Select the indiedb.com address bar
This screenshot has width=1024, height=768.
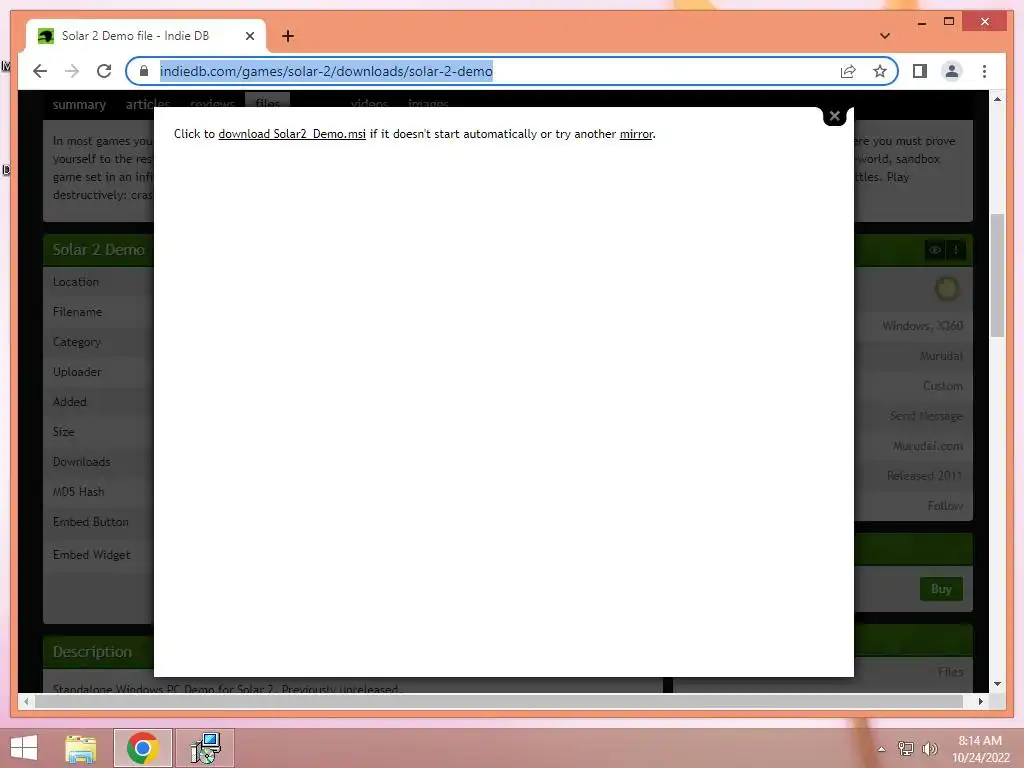326,71
